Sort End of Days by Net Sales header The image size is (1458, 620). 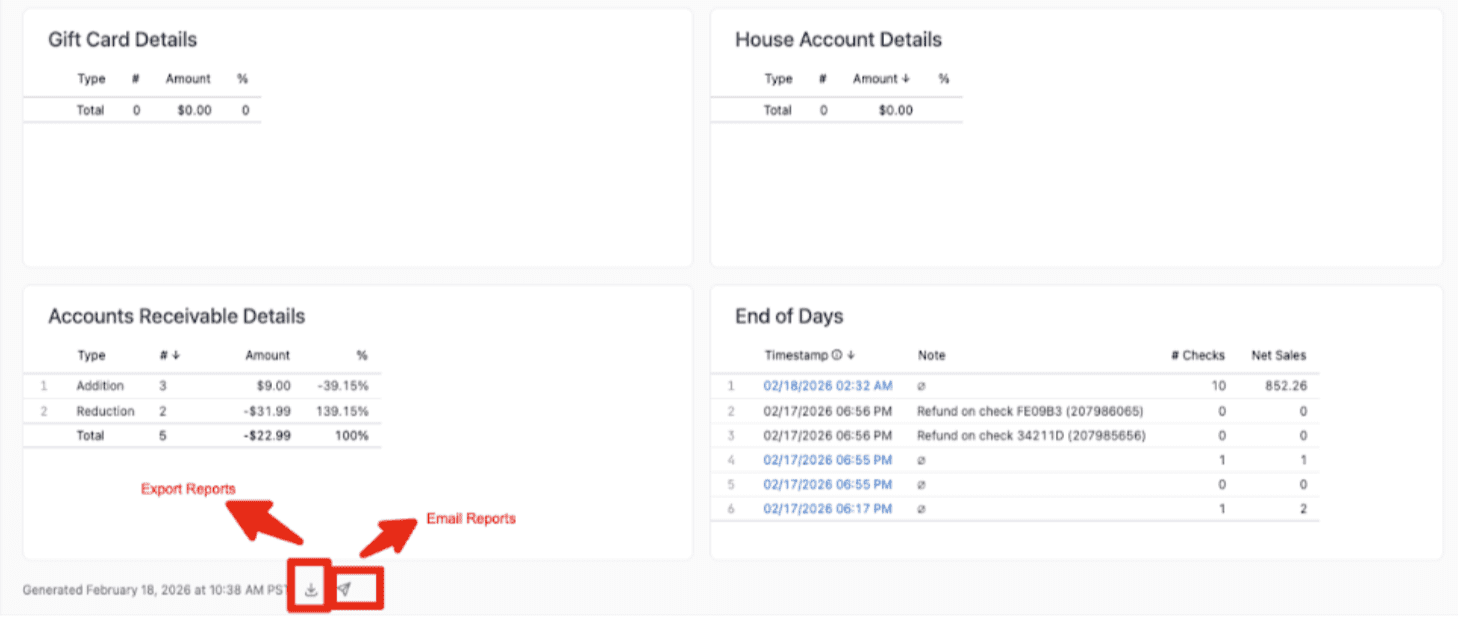click(1278, 355)
